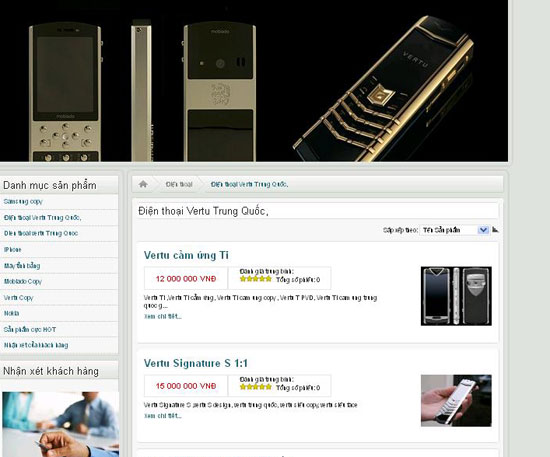The width and height of the screenshot is (550, 457).
Task: Open Vertu Copy category
Action: pyautogui.click(x=18, y=297)
